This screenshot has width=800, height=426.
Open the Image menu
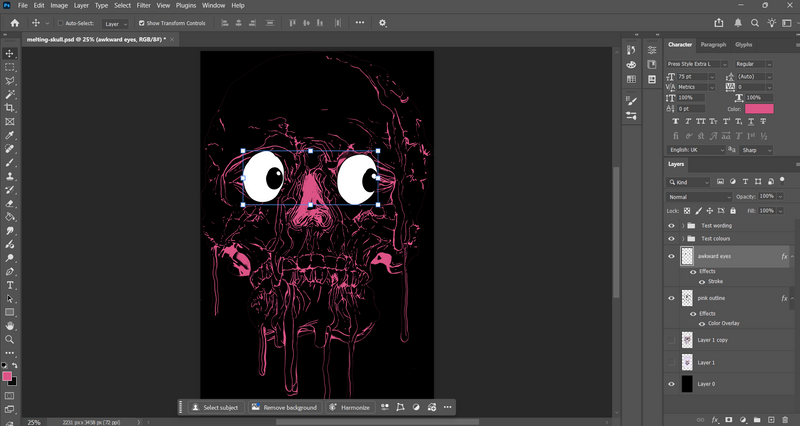point(59,6)
